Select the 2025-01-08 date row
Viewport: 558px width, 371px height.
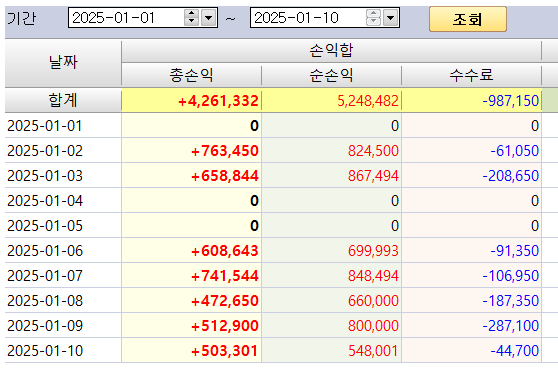63,301
